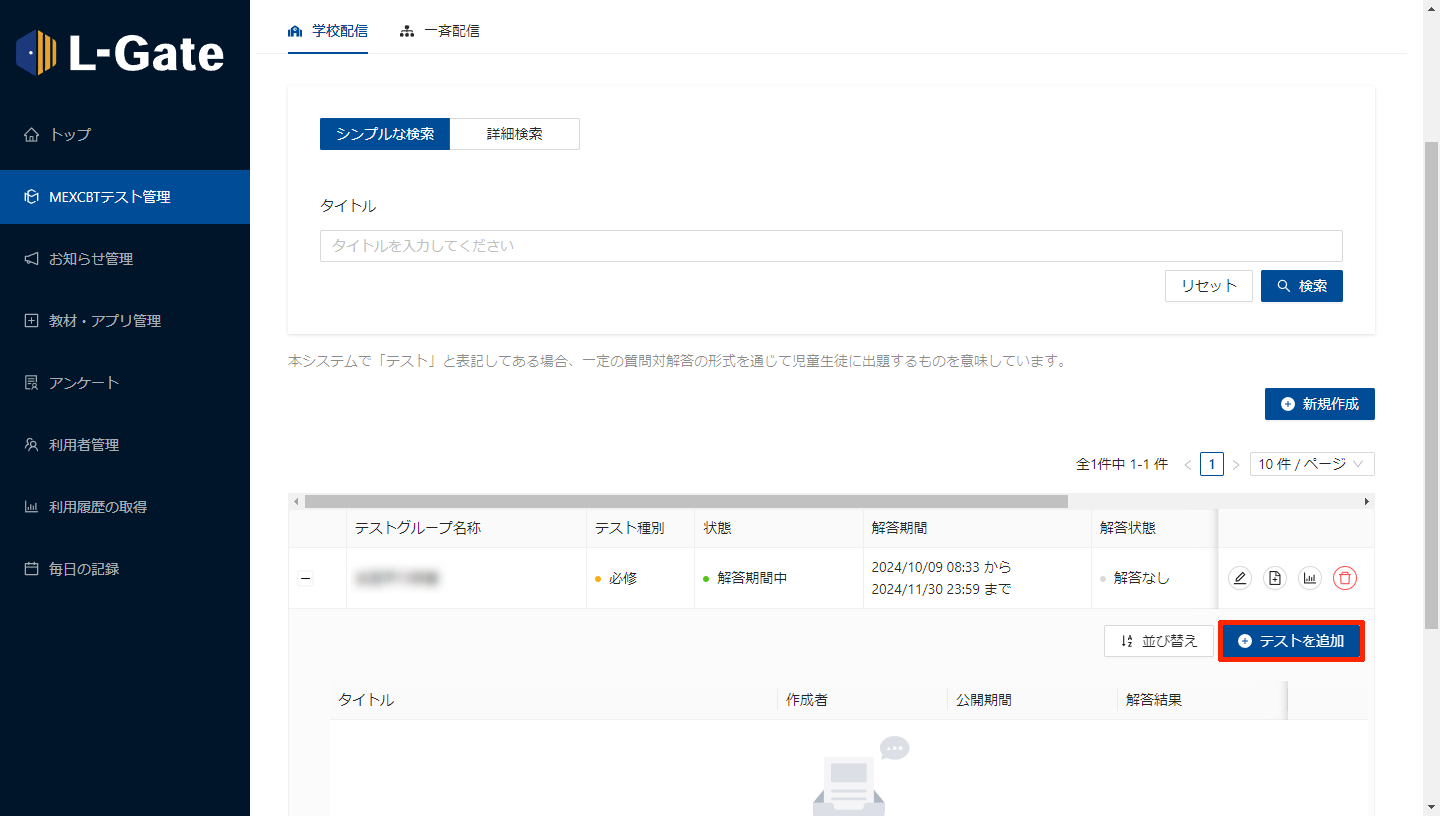Click the タイトル search input field
1440x816 pixels.
pos(830,246)
